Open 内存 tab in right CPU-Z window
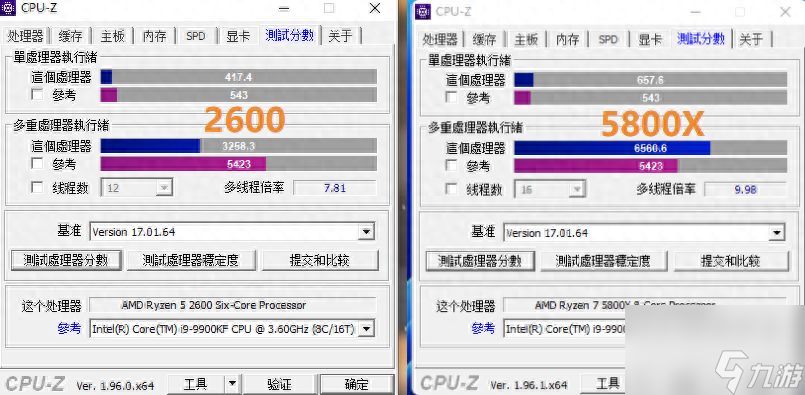 click(567, 39)
